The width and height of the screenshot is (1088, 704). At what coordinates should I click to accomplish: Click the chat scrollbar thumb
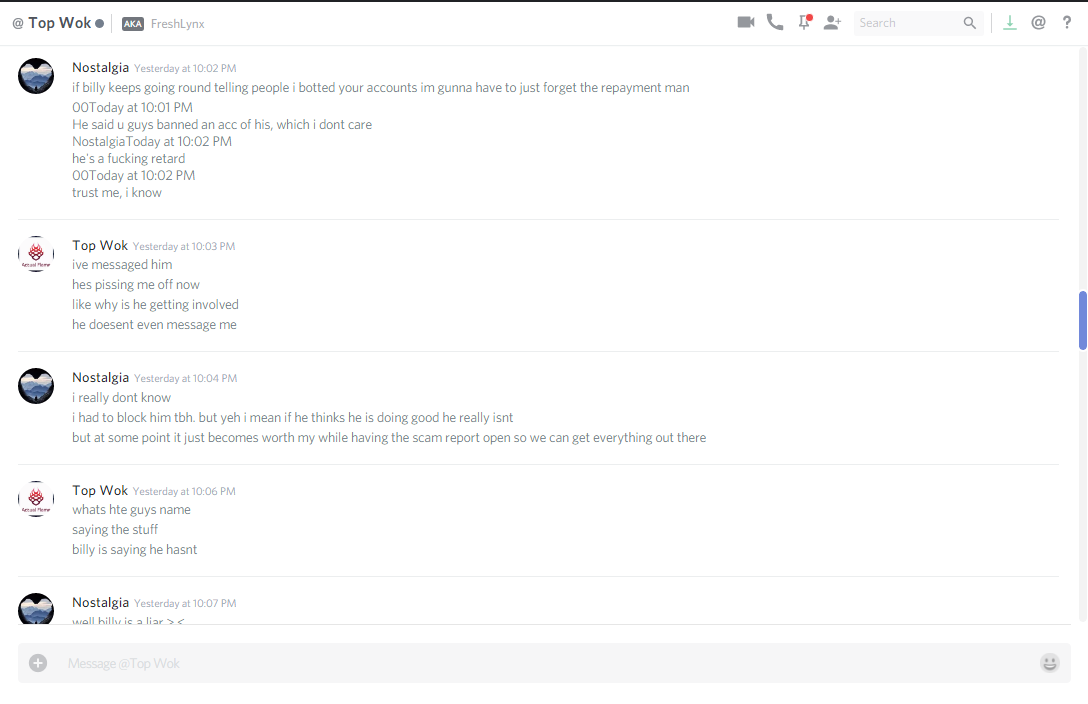click(x=1082, y=320)
